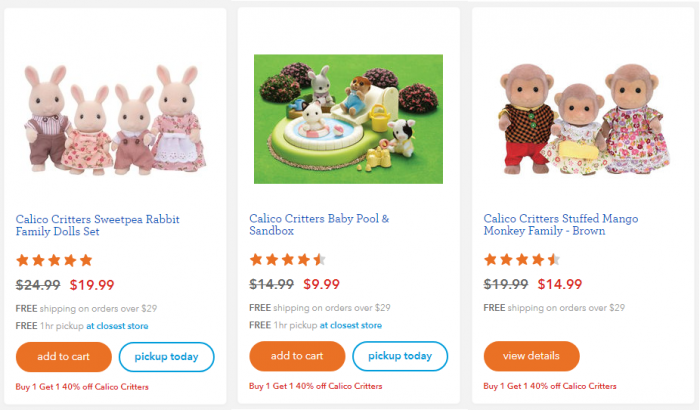Click Calico Critters Baby Pool & Sandbox title
Viewport: 700px width, 410px height.
coord(319,225)
